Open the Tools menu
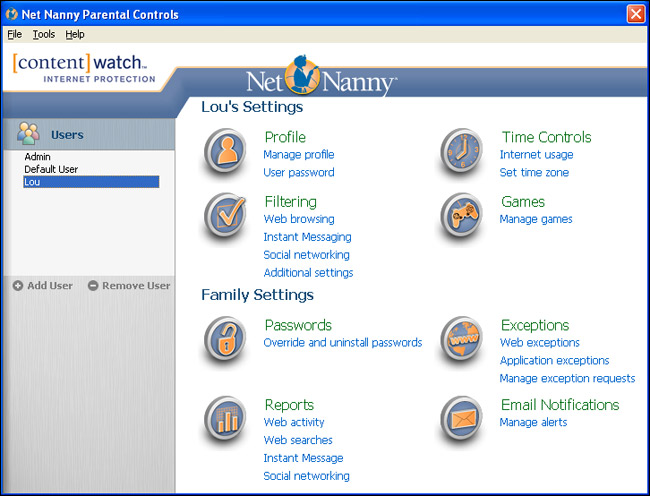The height and width of the screenshot is (496, 650). [44, 34]
